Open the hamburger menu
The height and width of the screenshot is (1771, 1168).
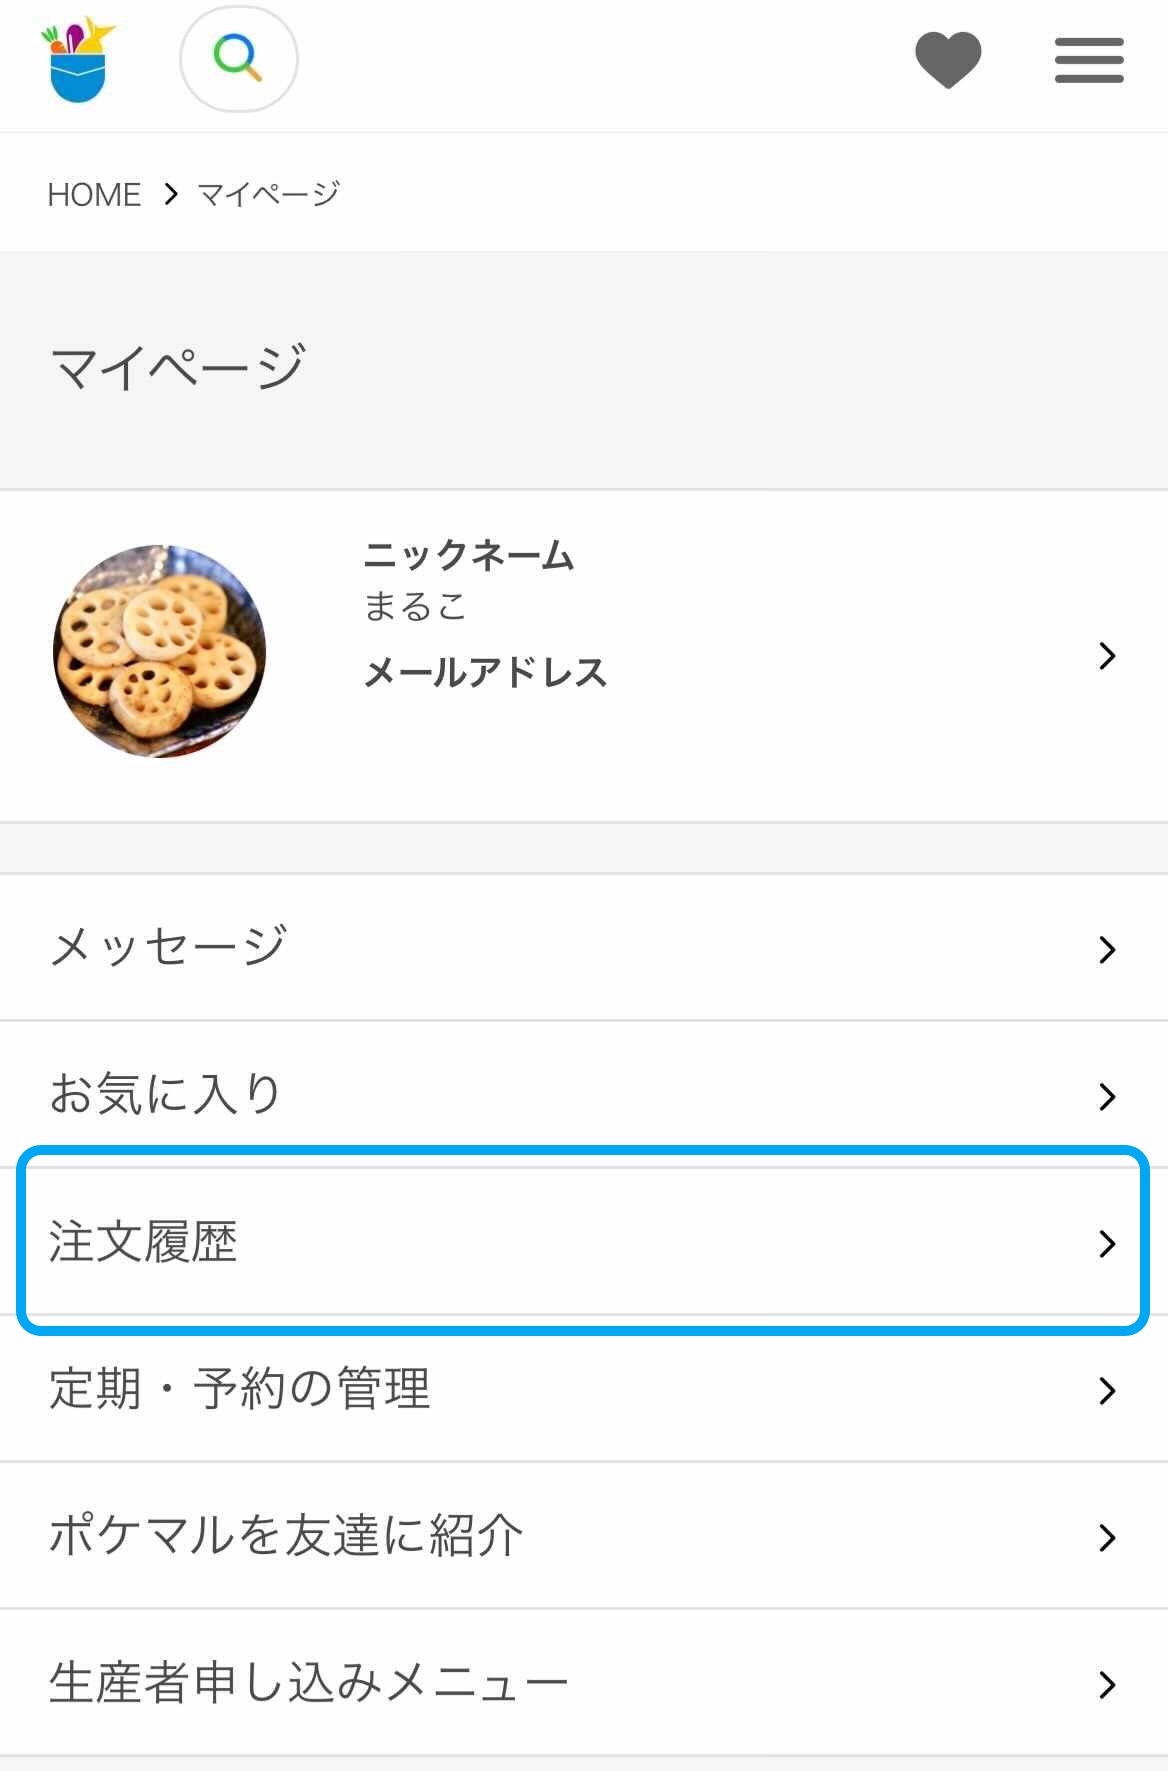click(x=1089, y=60)
